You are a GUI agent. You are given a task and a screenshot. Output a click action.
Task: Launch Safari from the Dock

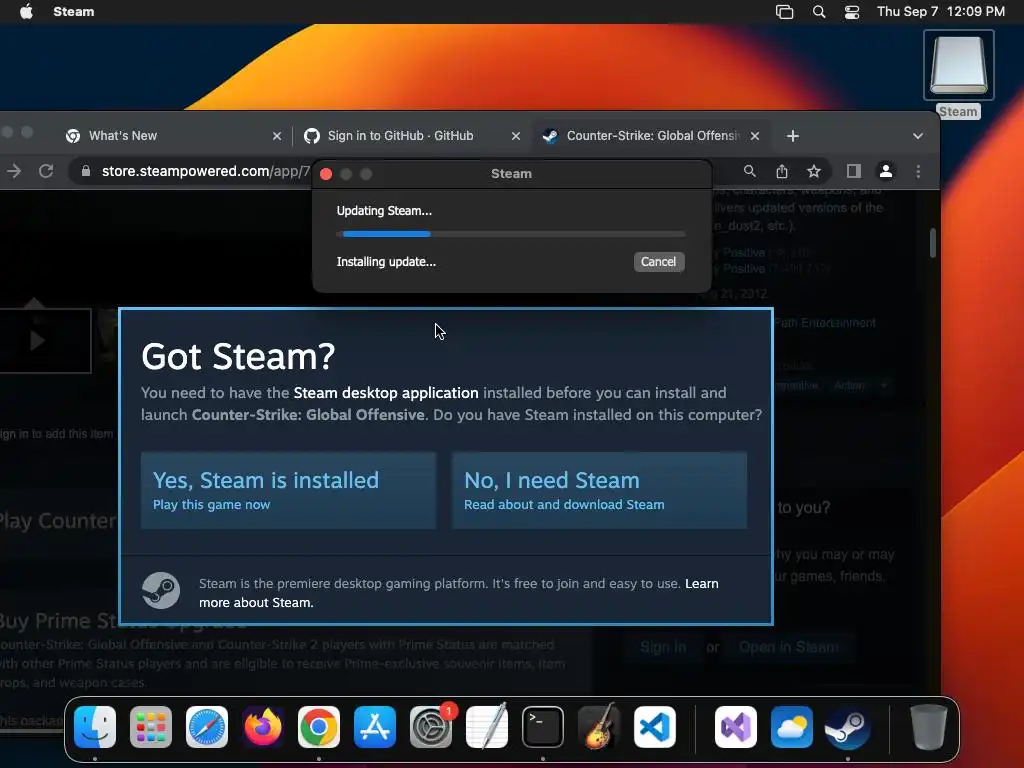(x=207, y=727)
